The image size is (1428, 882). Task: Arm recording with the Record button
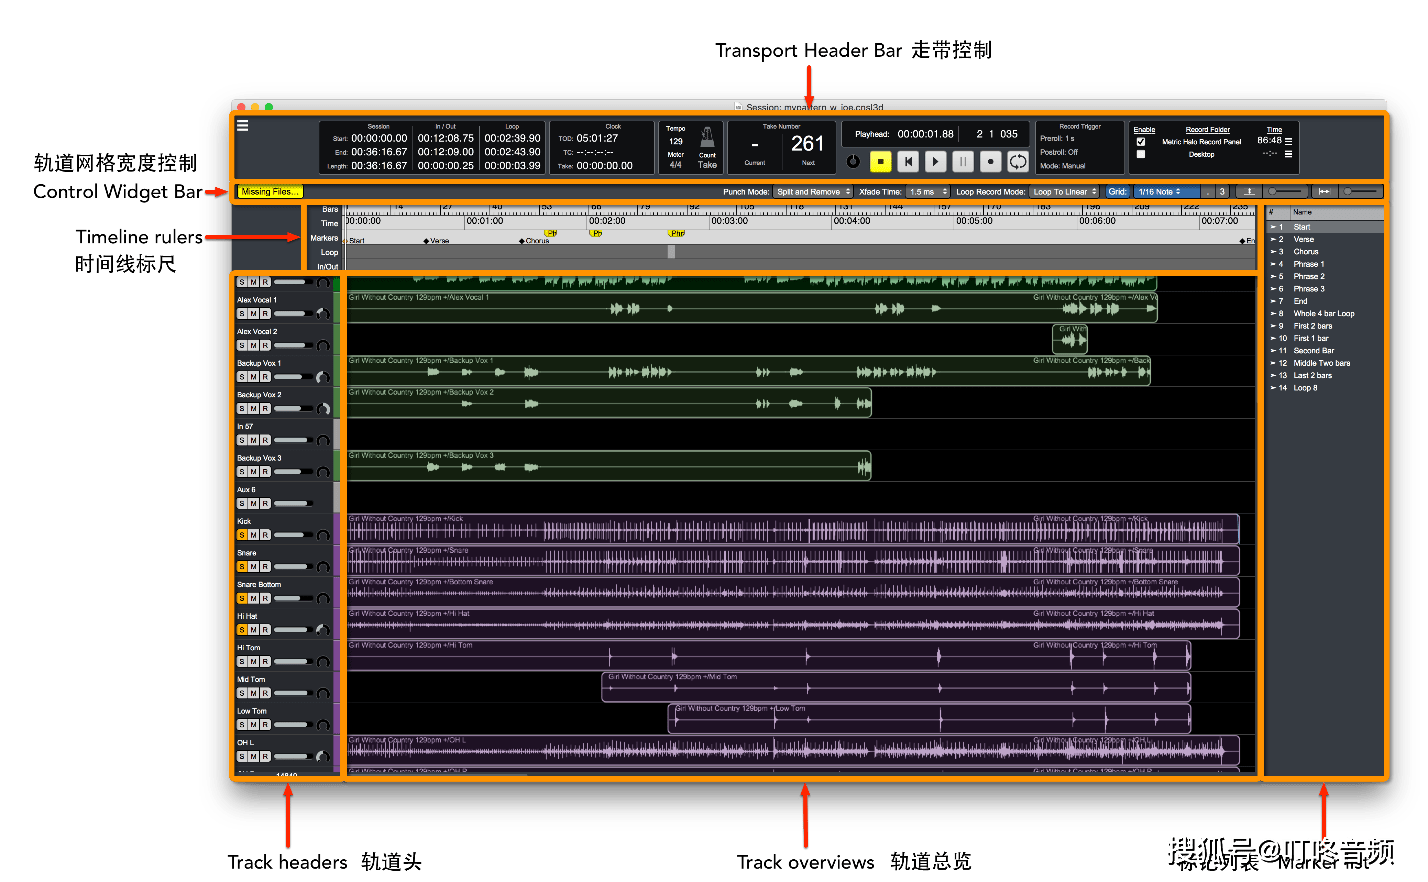coord(990,161)
